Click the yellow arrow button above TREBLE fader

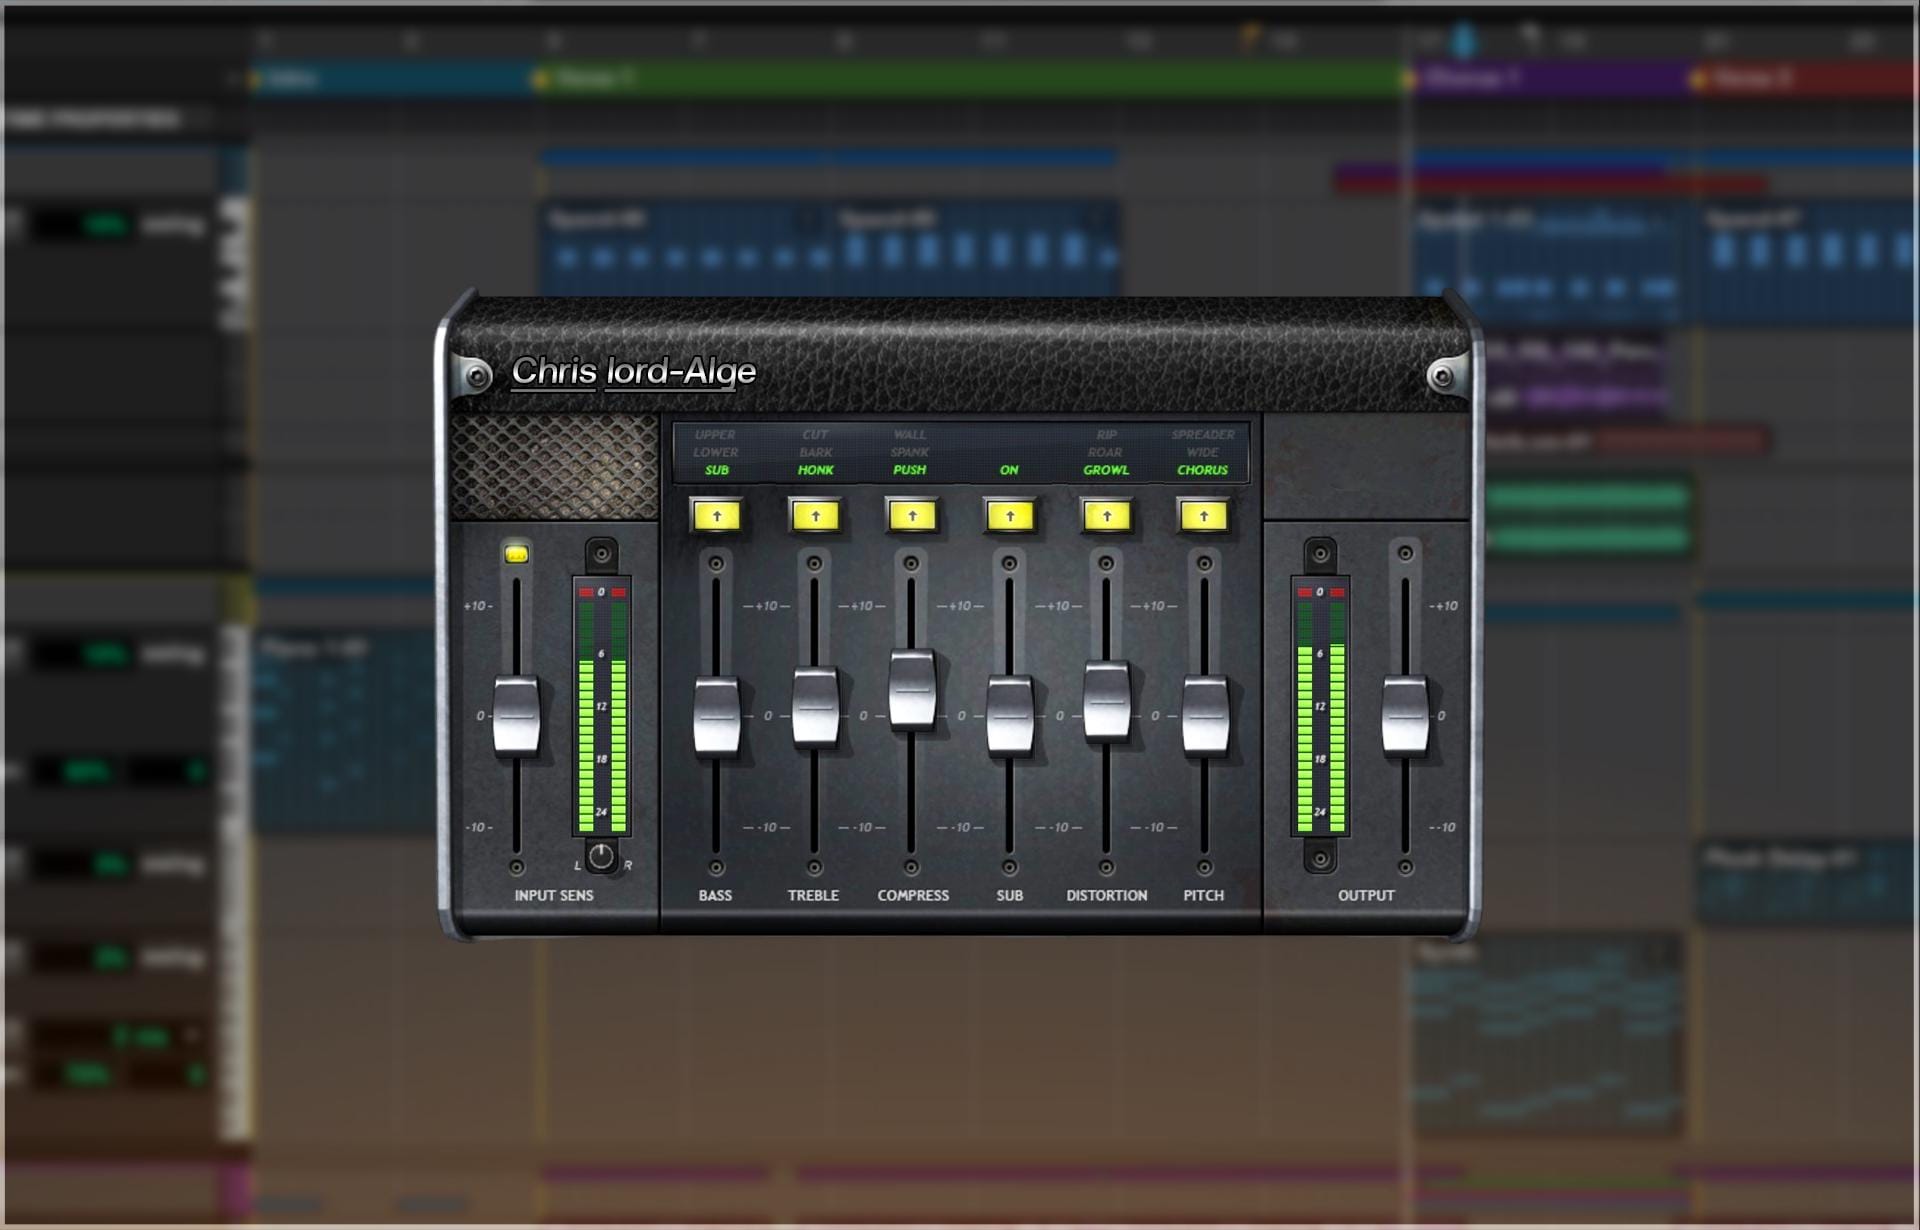(815, 516)
